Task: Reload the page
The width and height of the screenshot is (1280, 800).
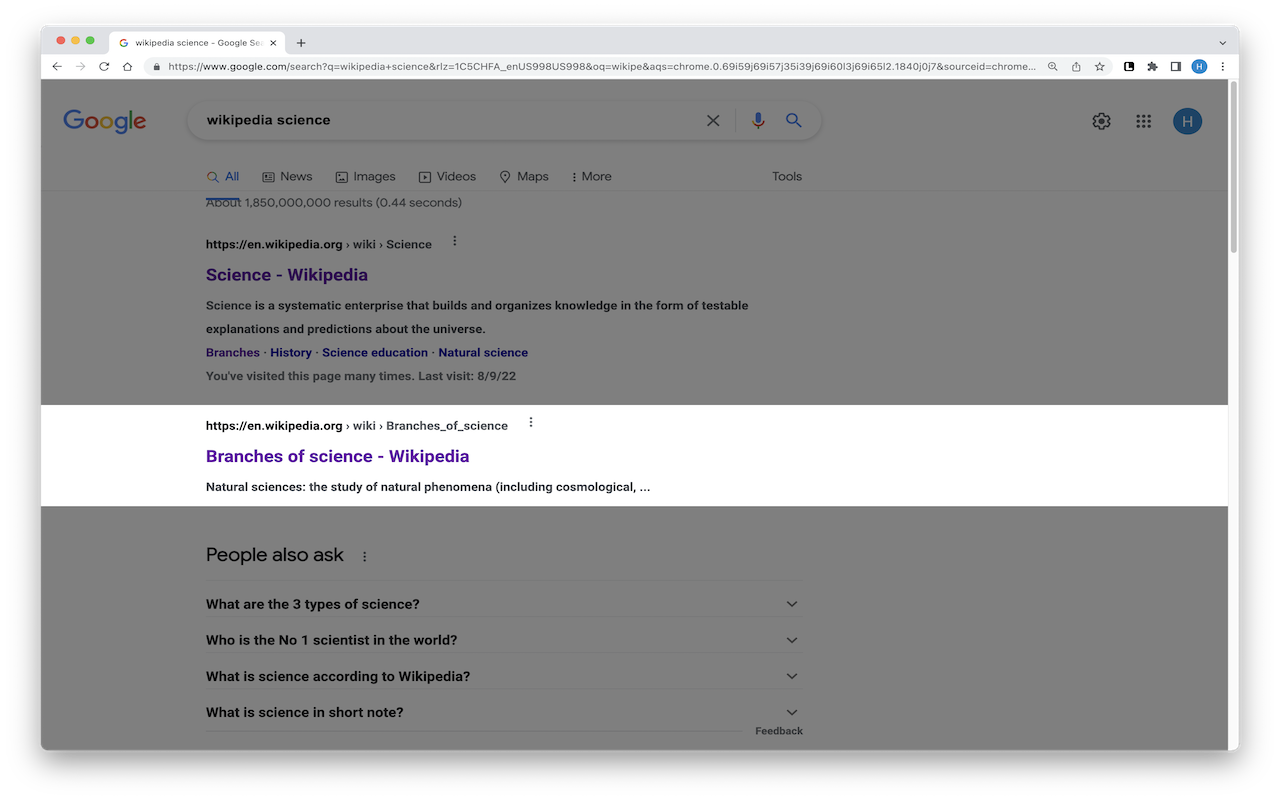Action: click(104, 66)
